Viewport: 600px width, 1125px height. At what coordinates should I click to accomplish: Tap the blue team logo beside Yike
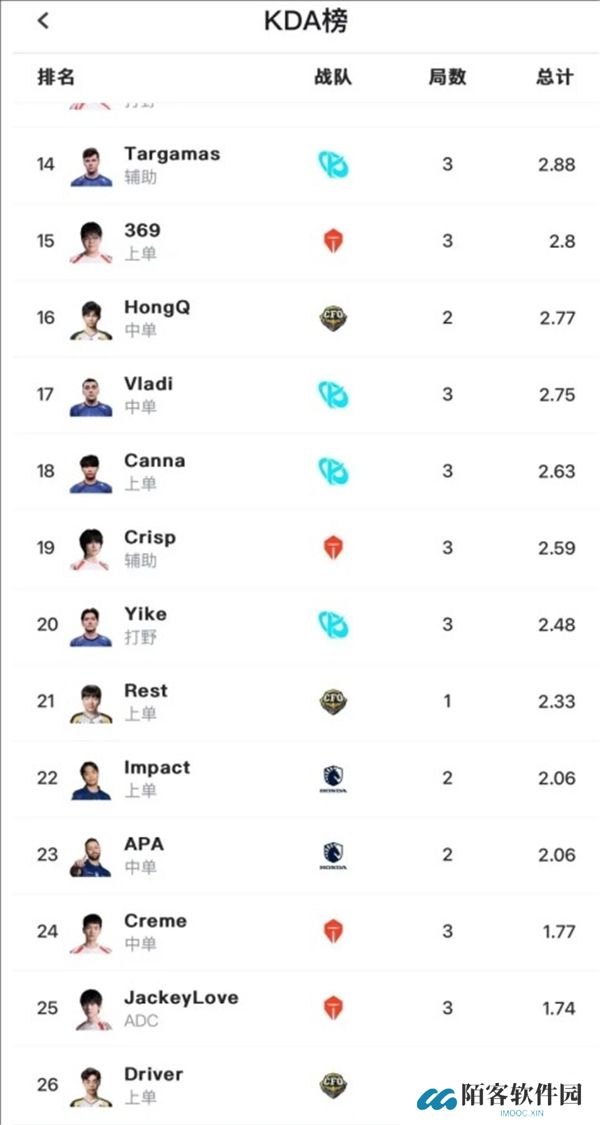[333, 625]
